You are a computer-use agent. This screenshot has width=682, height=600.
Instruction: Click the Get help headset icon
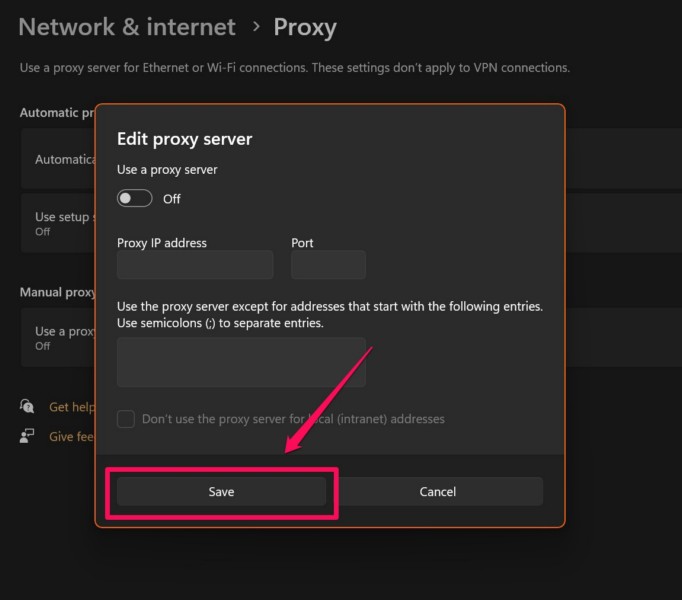(27, 407)
